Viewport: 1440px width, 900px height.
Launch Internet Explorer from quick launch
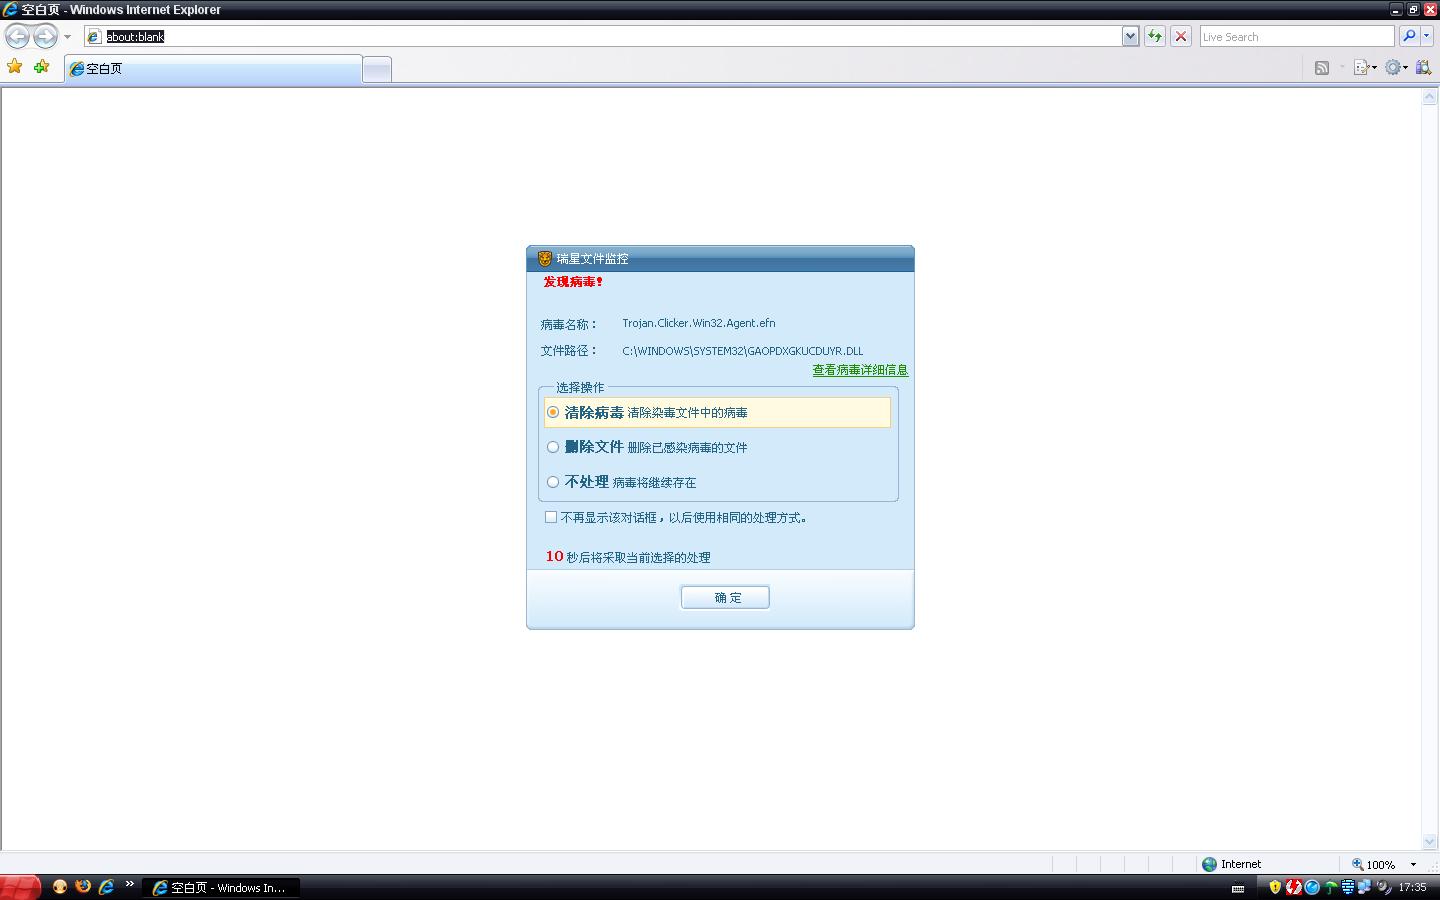tap(106, 887)
